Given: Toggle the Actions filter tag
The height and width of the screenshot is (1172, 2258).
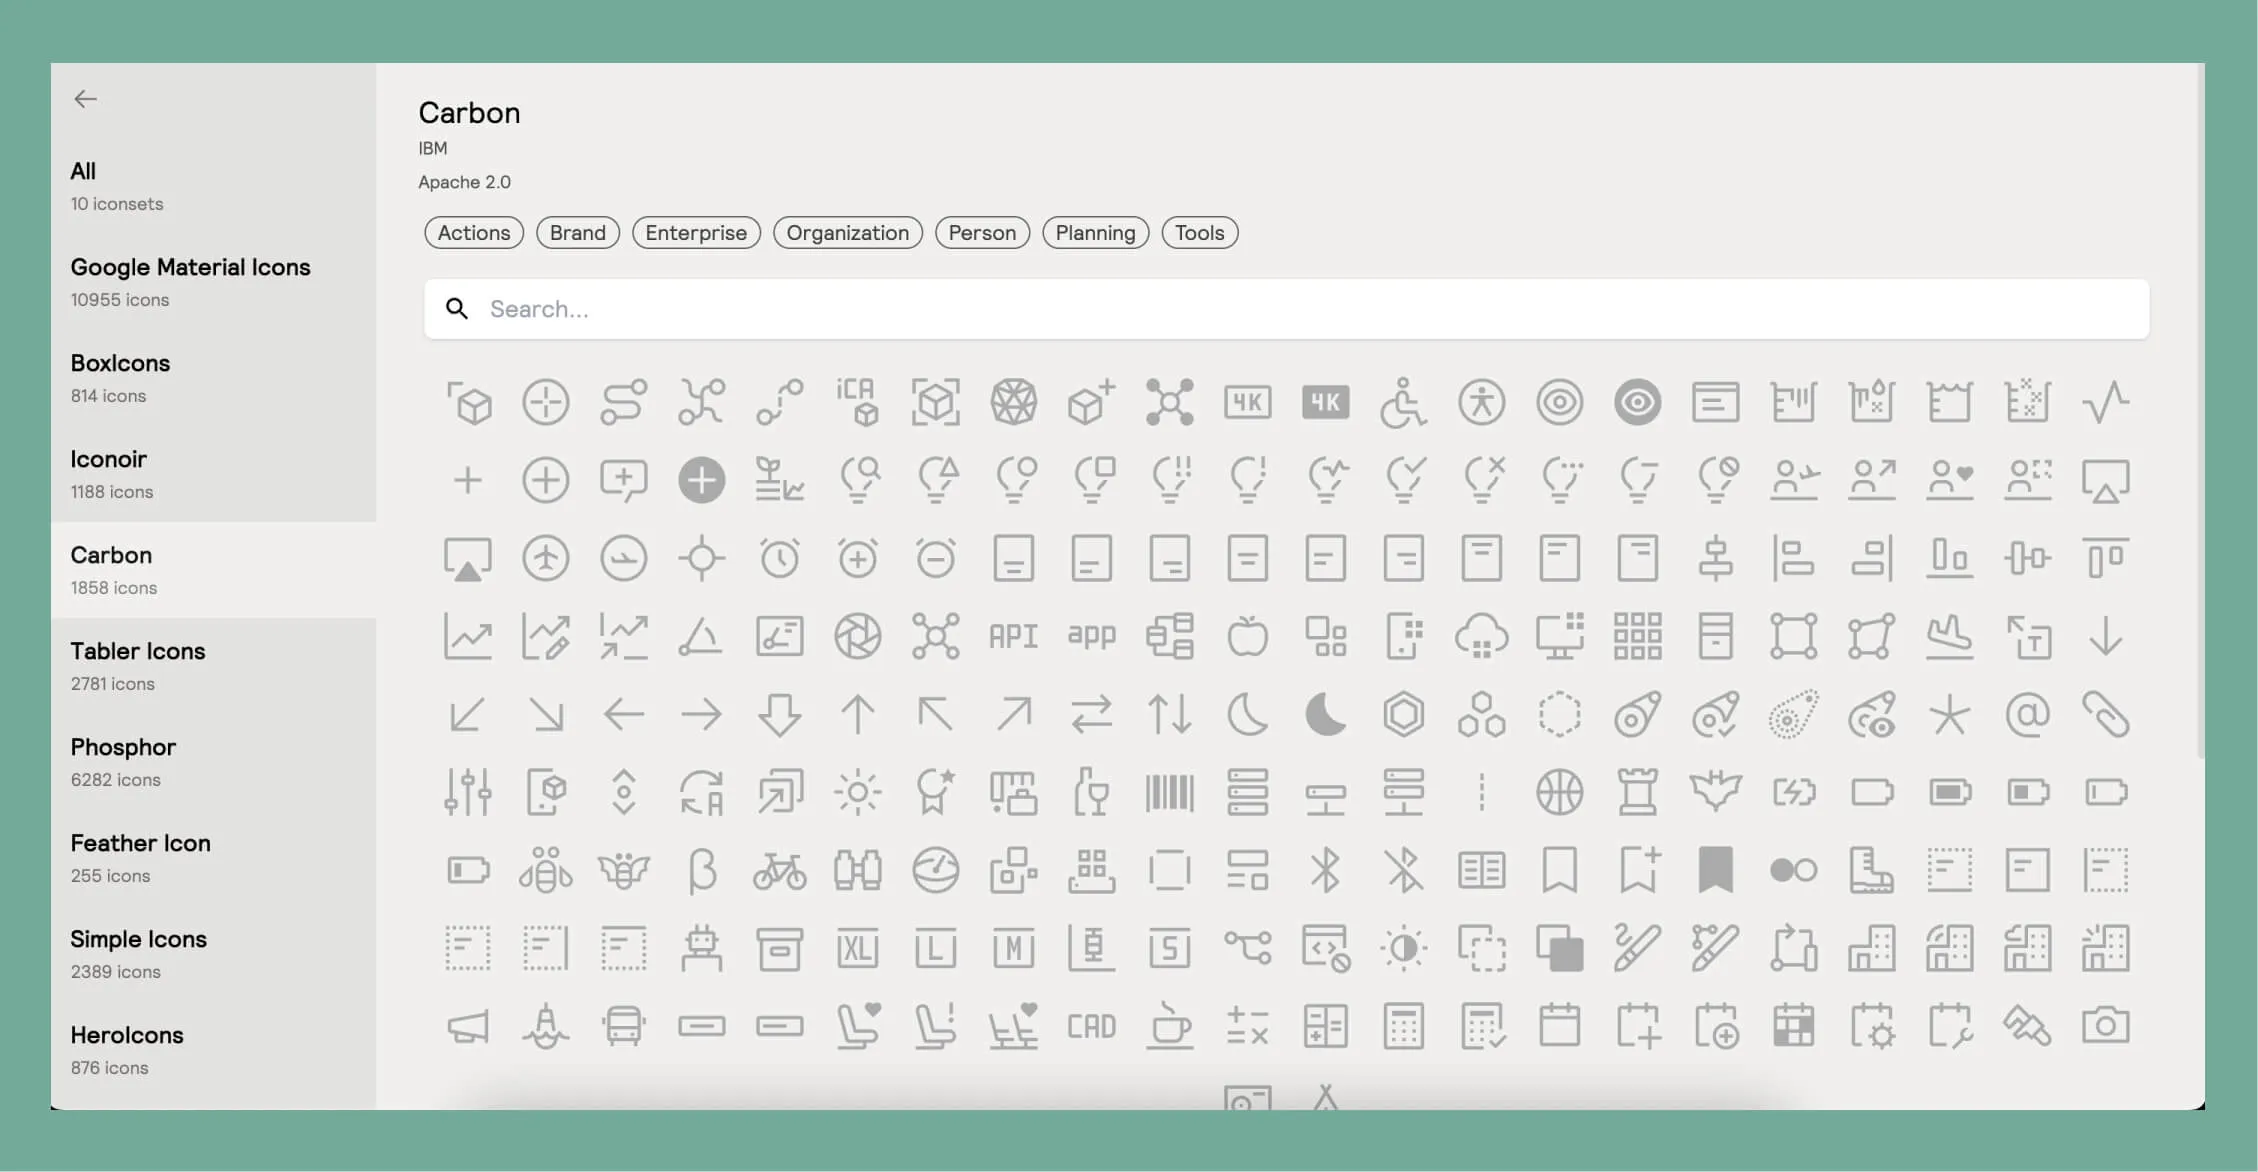Looking at the screenshot, I should pos(473,232).
